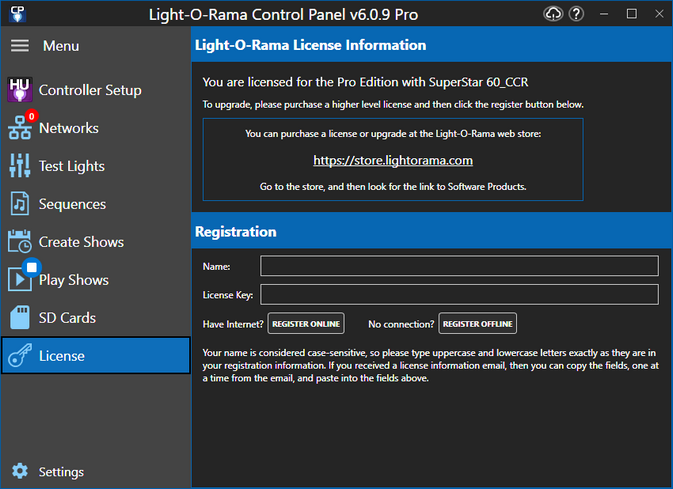Image resolution: width=673 pixels, height=489 pixels.
Task: Click the Control Panel app logo icon
Action: pyautogui.click(x=18, y=14)
